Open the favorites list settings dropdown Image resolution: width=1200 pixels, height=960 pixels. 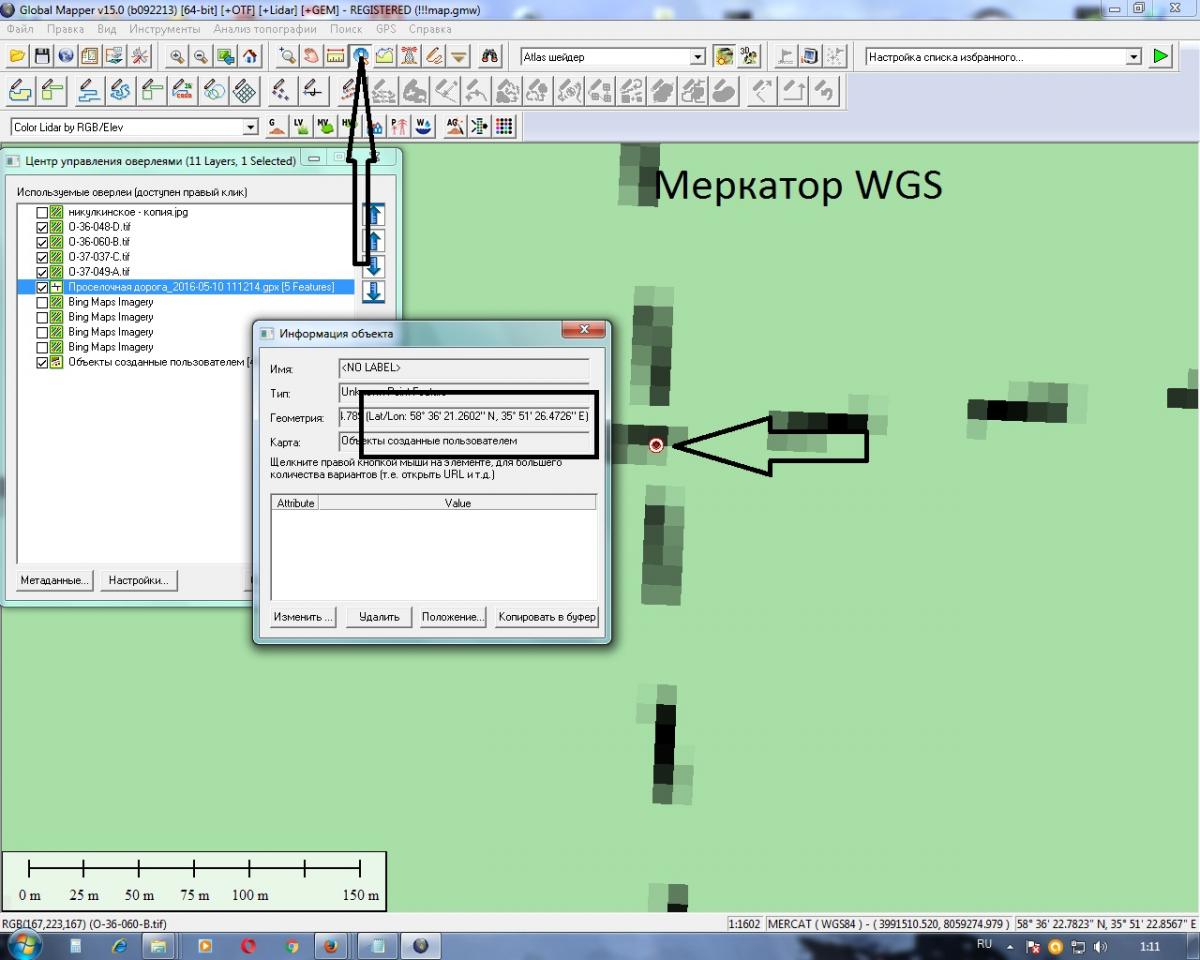pos(1133,58)
